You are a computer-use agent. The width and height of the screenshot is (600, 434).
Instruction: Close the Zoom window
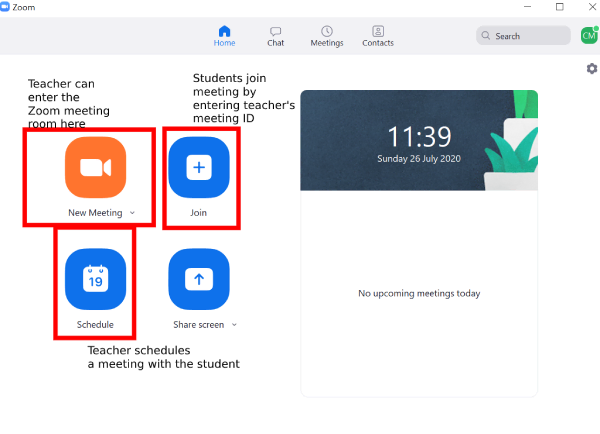[x=592, y=7]
